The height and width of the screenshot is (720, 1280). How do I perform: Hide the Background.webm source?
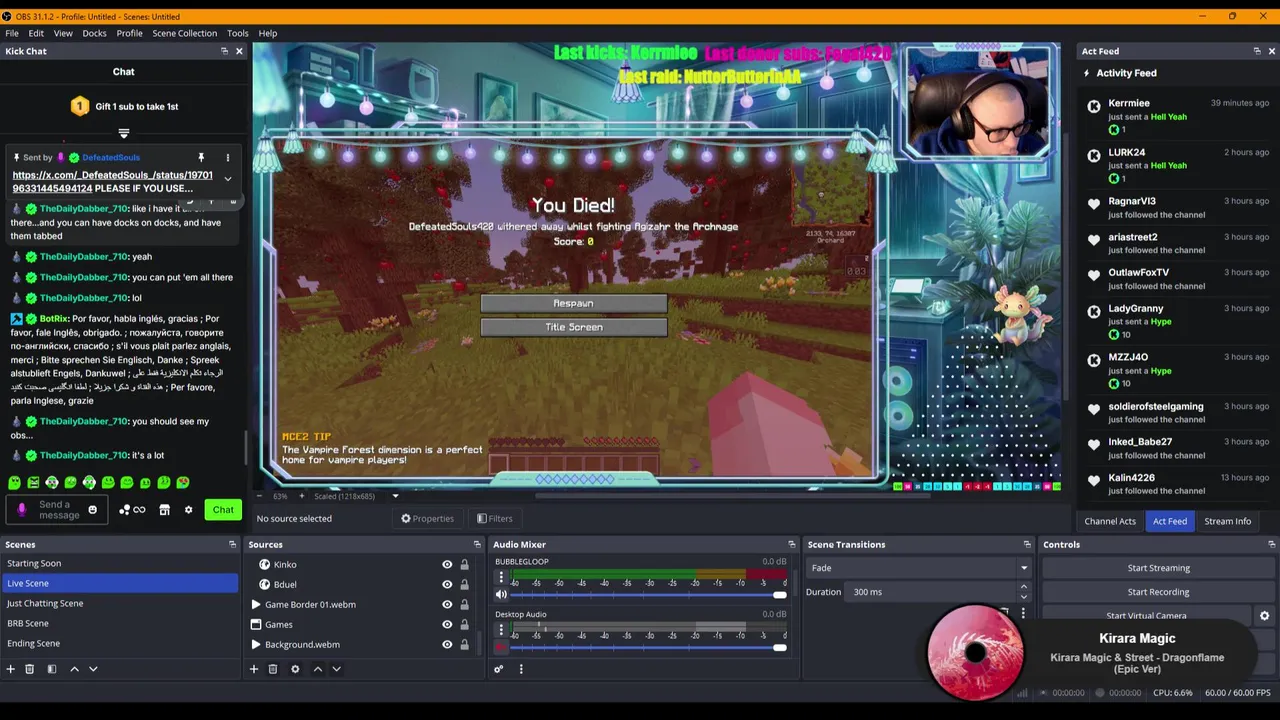click(x=447, y=644)
